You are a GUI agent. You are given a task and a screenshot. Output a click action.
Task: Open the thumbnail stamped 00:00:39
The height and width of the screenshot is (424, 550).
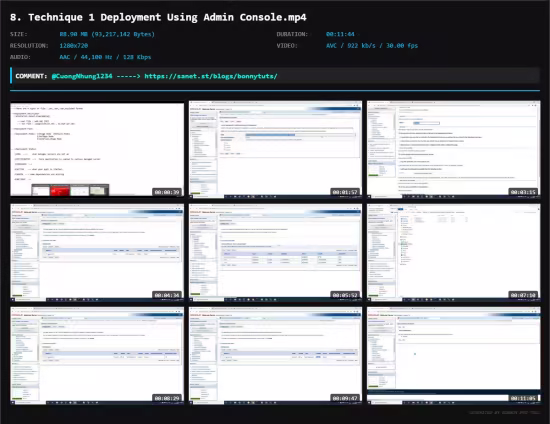97,149
